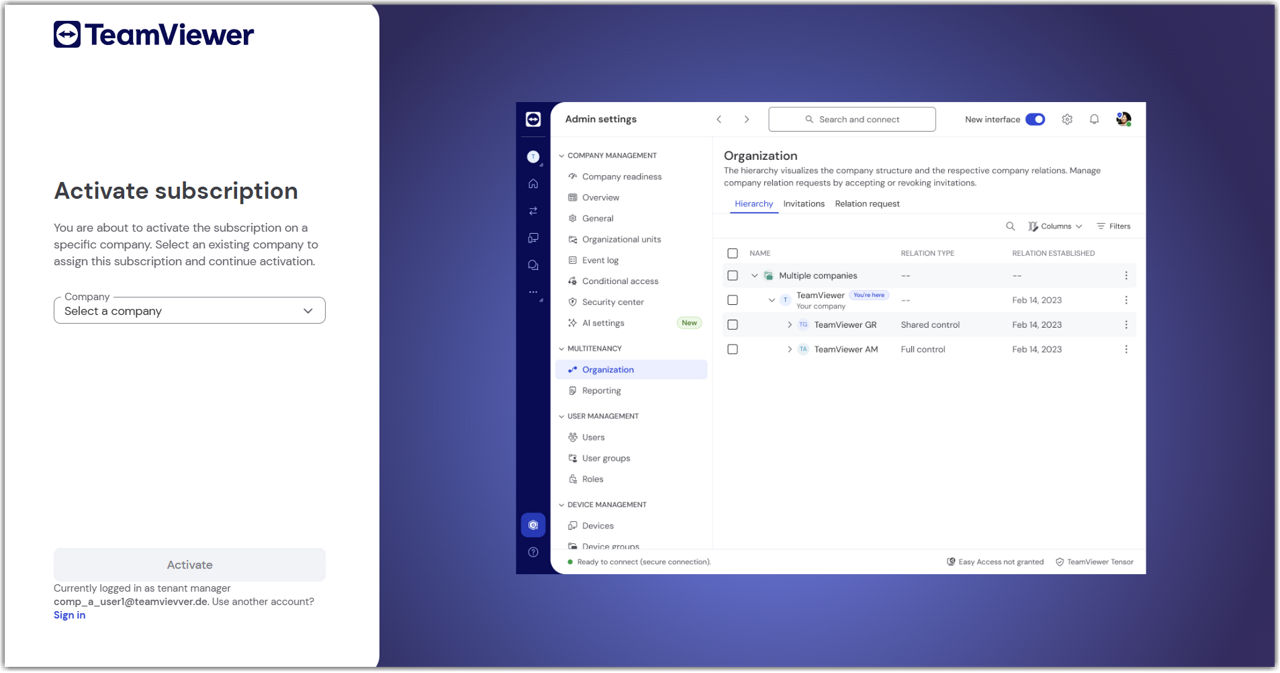
Task: Click the Search and connect field
Action: coord(852,119)
